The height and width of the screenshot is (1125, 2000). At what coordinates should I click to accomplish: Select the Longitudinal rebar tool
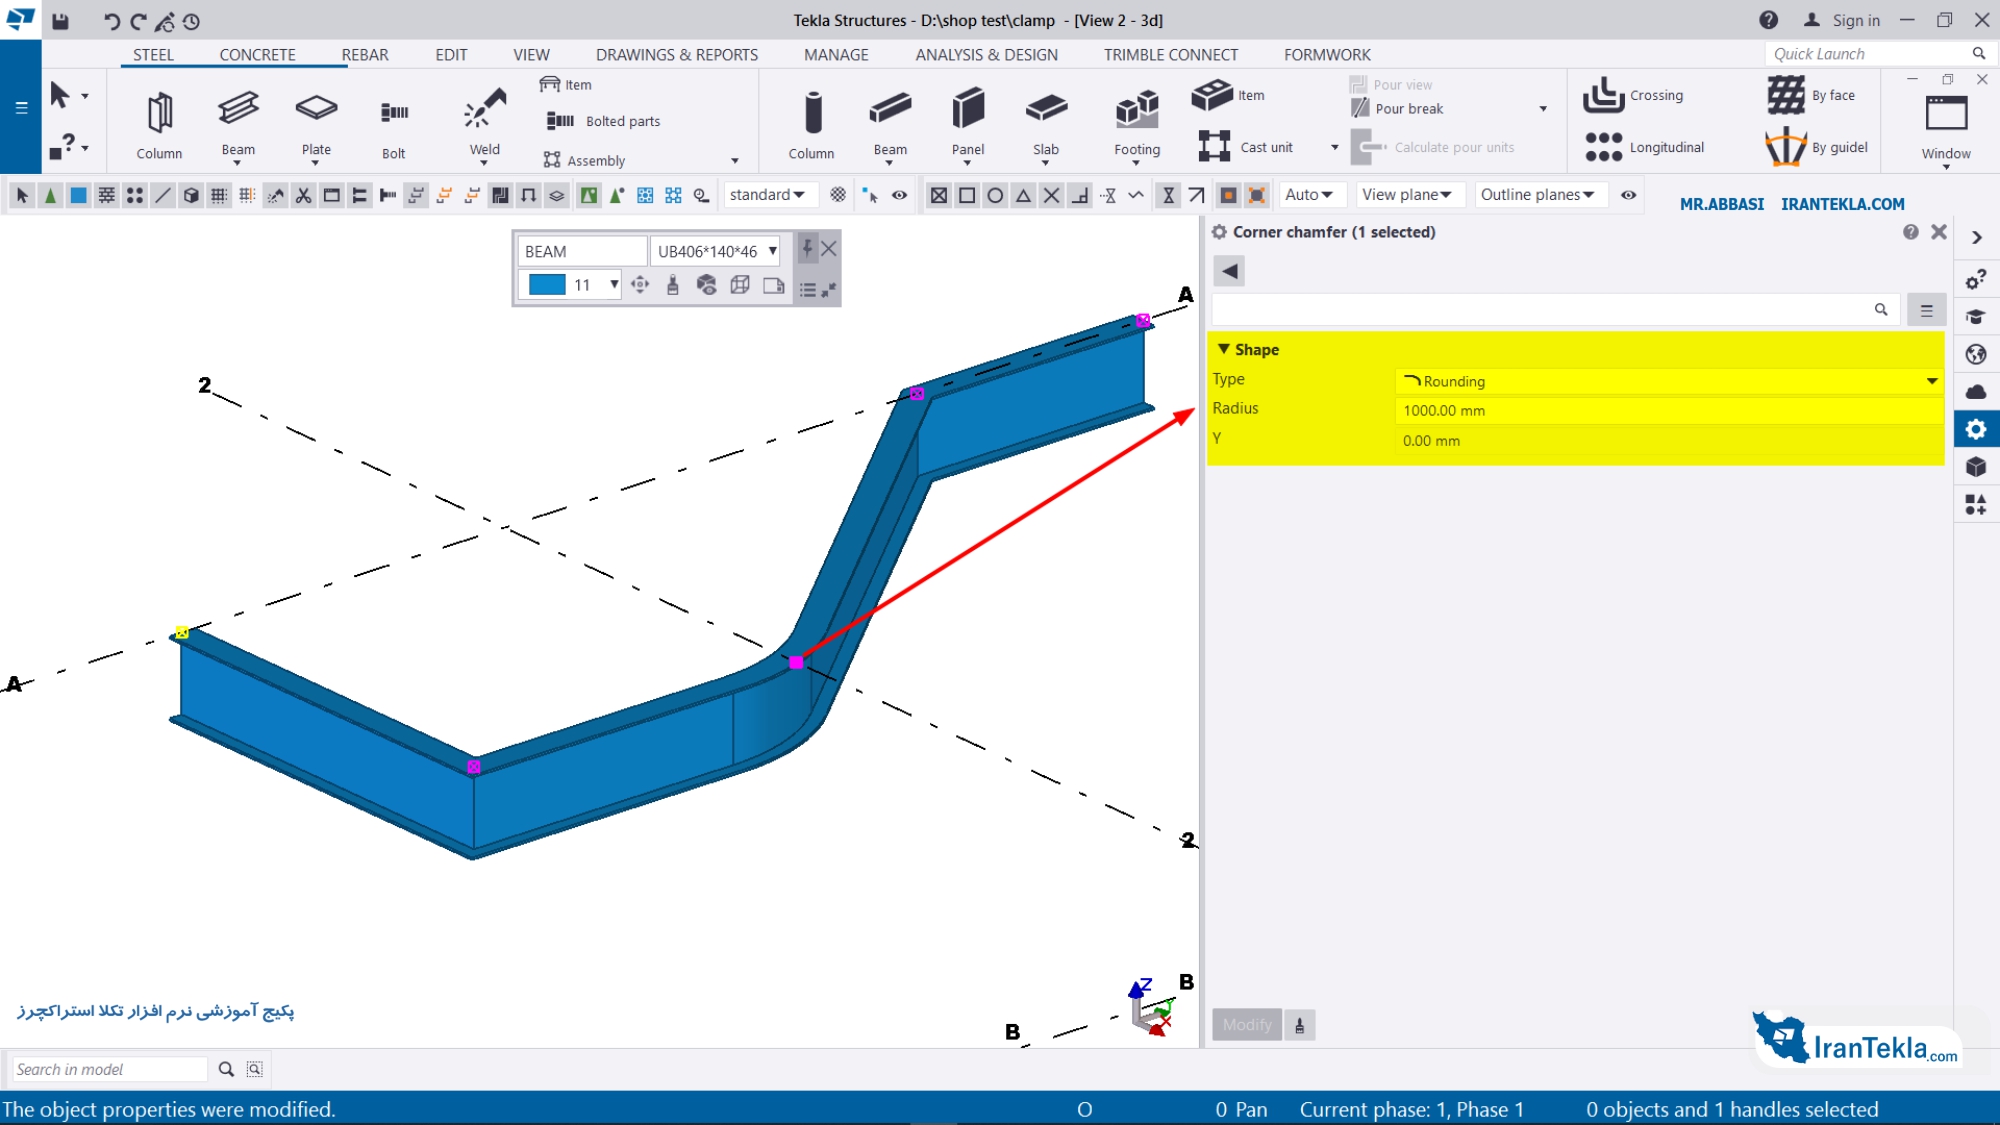click(x=1644, y=147)
